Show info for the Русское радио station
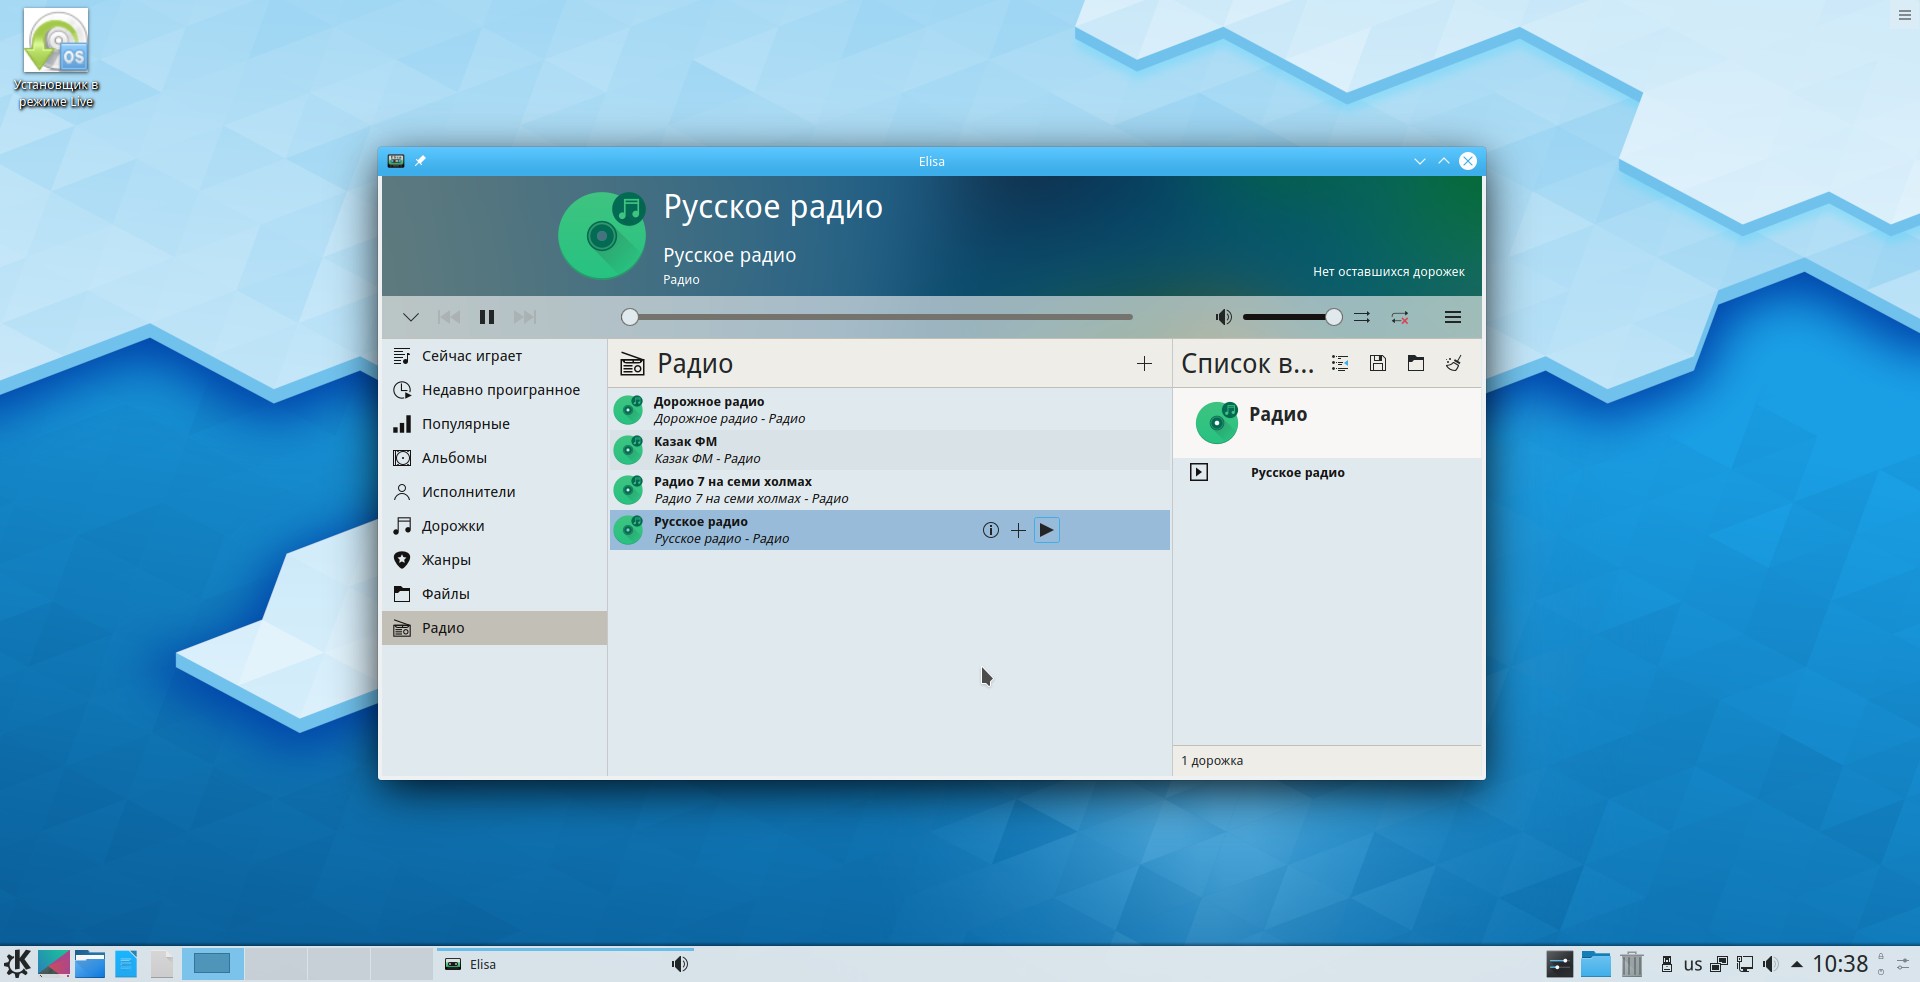This screenshot has width=1920, height=982. pyautogui.click(x=990, y=530)
